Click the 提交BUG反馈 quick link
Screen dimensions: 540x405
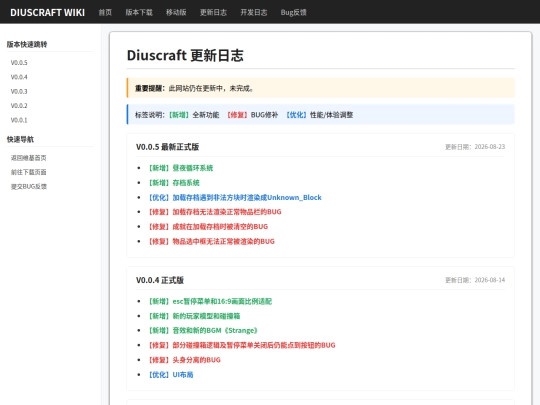(x=29, y=187)
